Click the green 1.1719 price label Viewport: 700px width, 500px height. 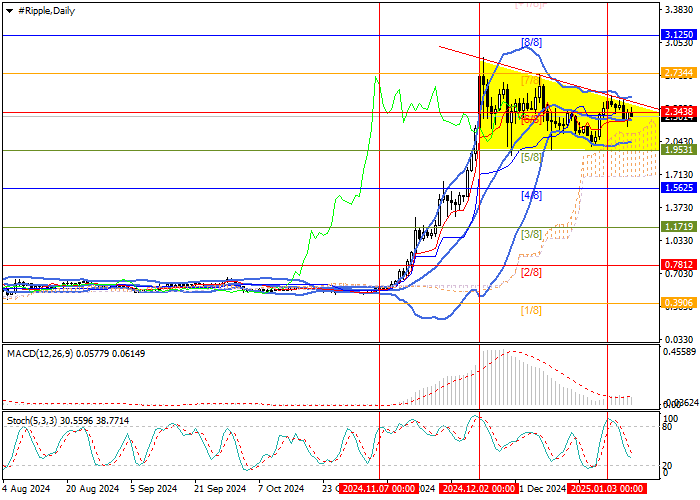click(677, 227)
